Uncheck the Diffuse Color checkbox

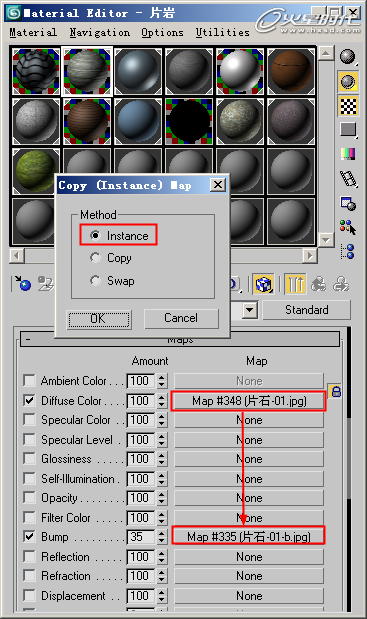click(29, 400)
